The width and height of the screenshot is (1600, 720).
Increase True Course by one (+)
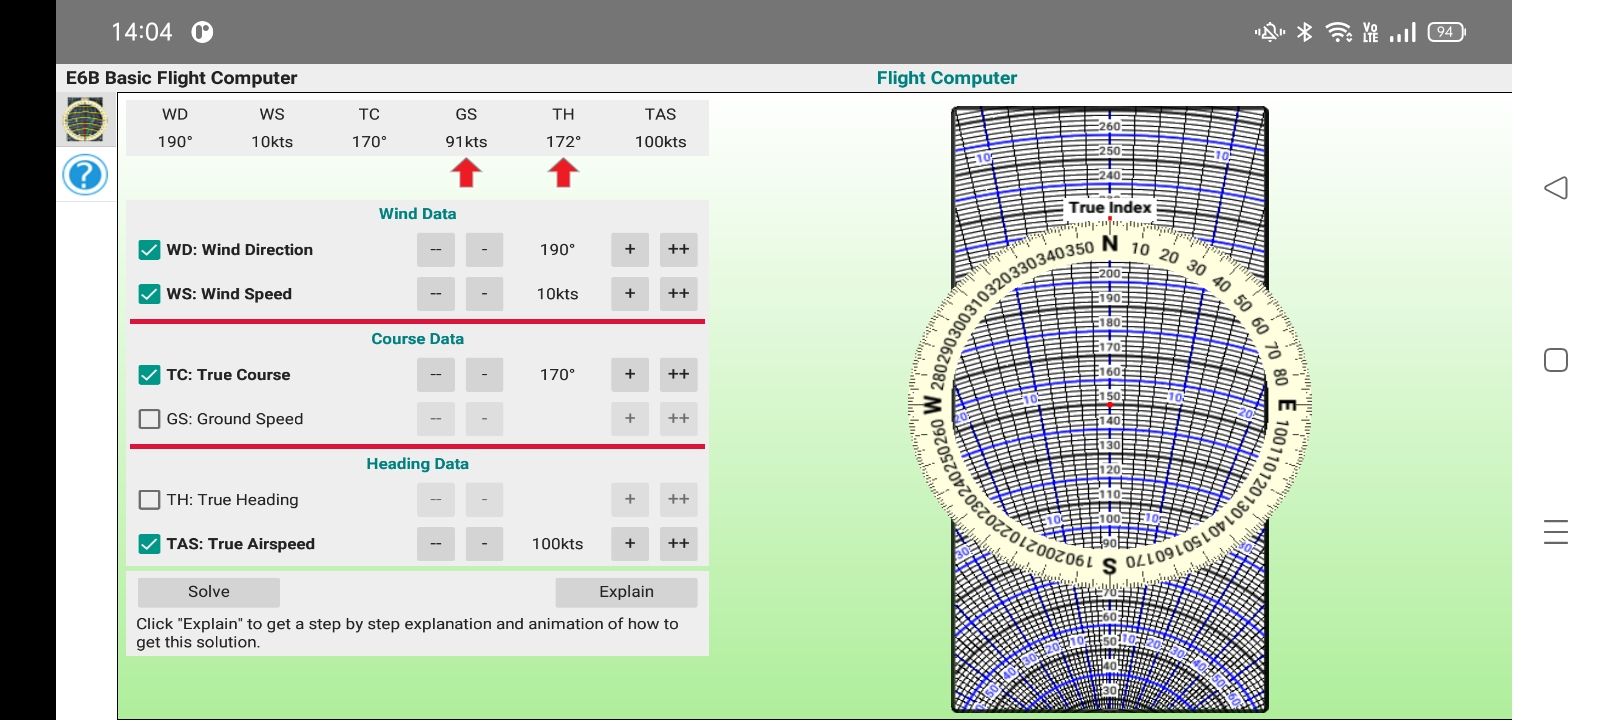630,375
